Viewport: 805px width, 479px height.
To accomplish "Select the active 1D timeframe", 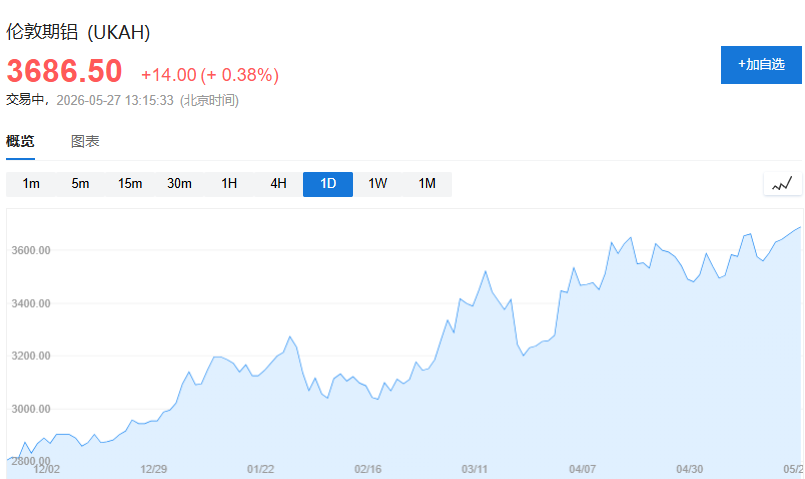I will pos(328,184).
